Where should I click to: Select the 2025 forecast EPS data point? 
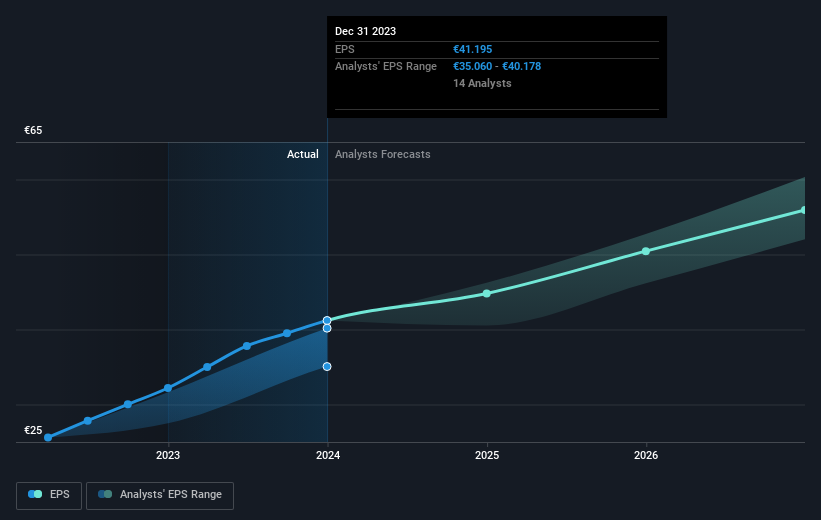click(x=487, y=294)
